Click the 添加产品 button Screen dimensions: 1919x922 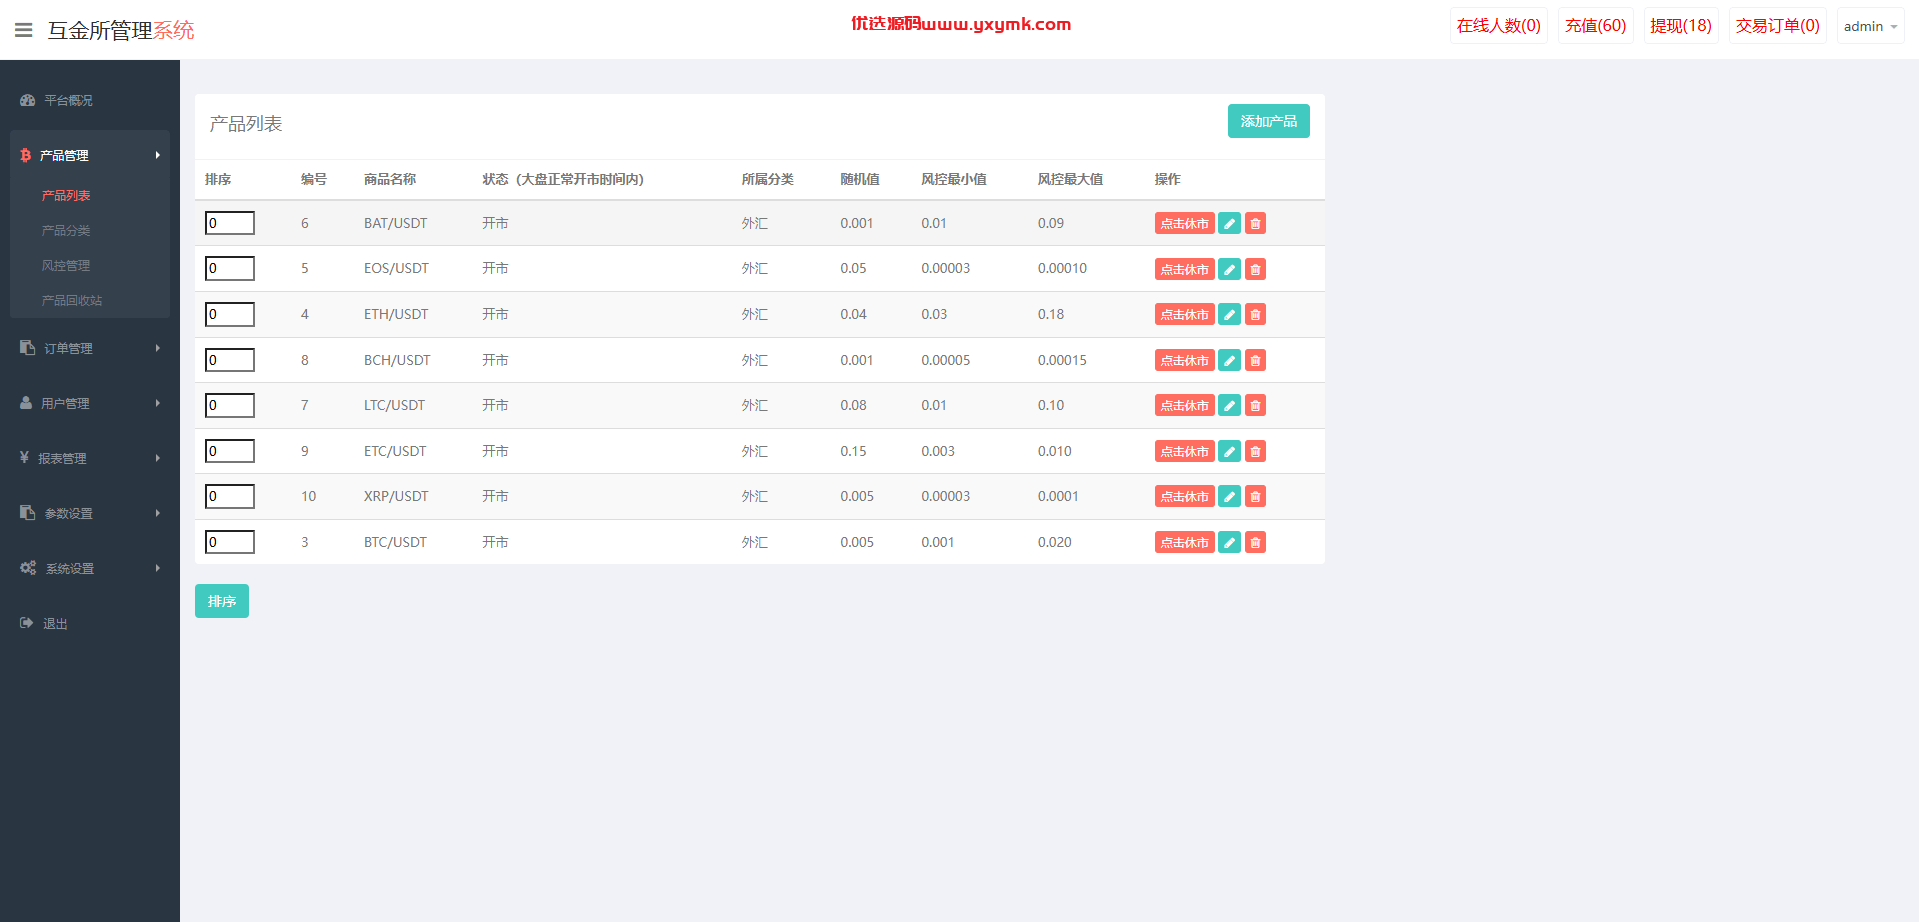(x=1268, y=121)
